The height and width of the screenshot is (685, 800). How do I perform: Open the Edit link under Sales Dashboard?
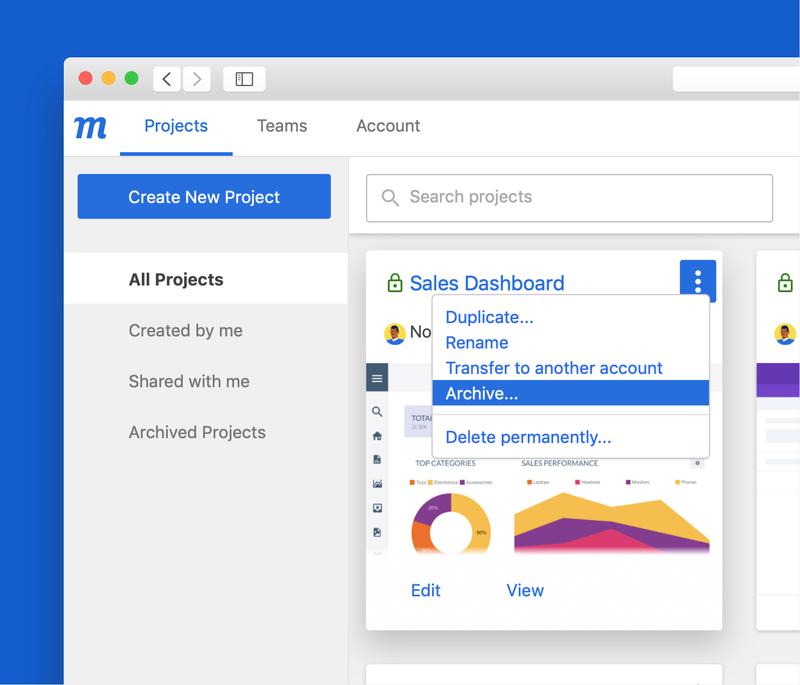(x=426, y=591)
